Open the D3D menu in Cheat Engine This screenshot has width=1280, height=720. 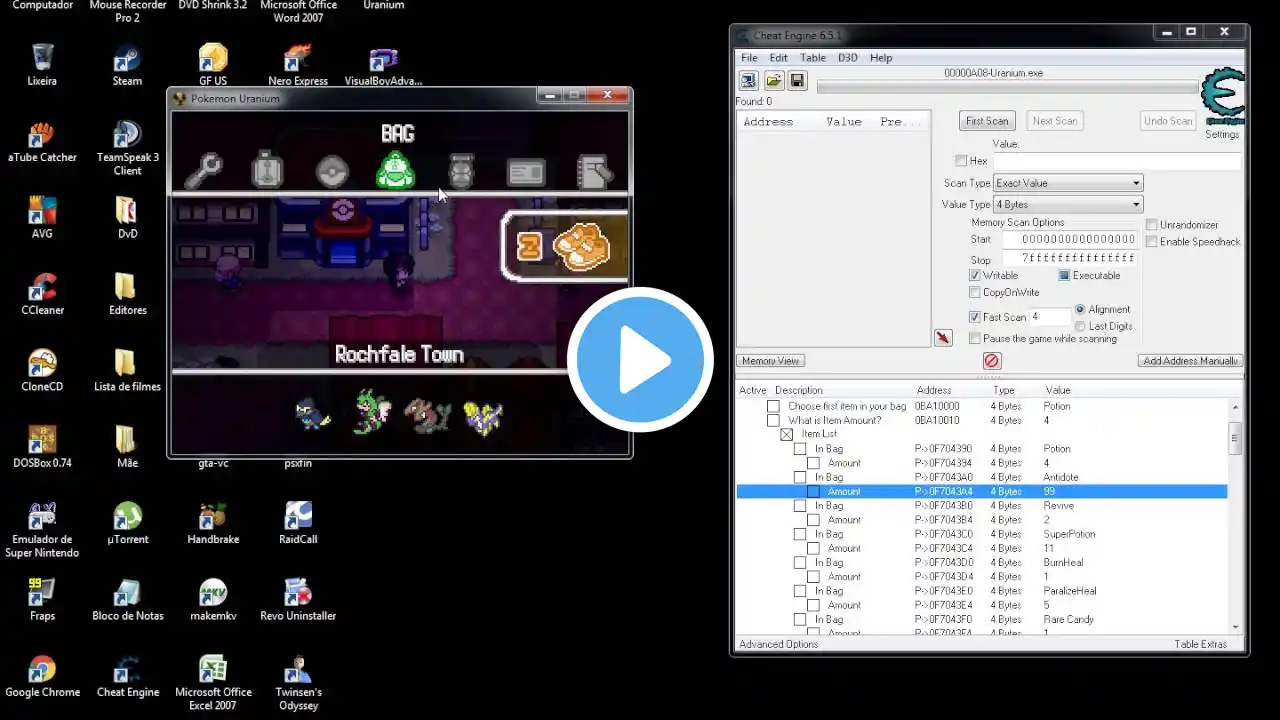(x=848, y=58)
